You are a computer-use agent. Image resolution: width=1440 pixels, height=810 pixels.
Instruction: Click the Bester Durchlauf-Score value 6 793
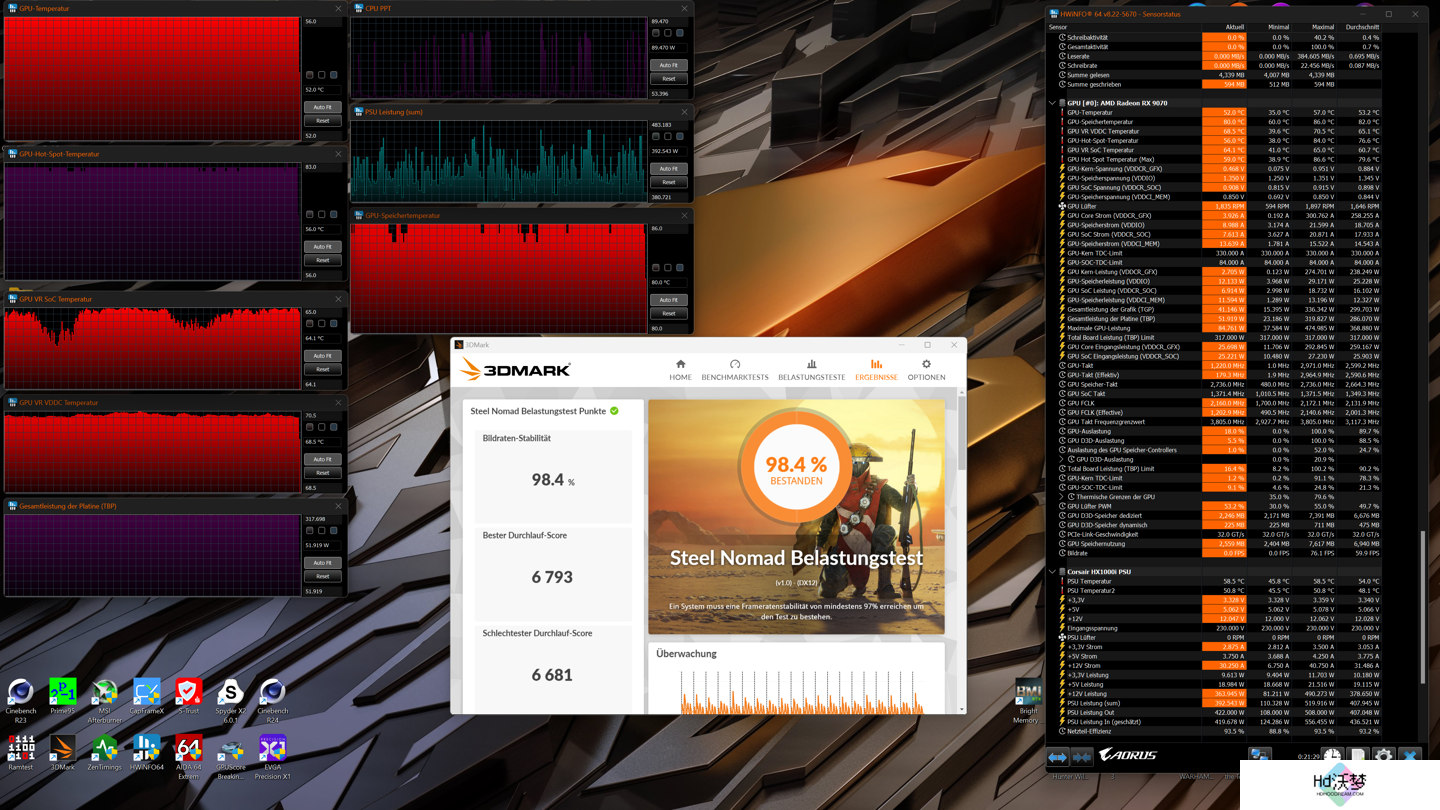[552, 577]
